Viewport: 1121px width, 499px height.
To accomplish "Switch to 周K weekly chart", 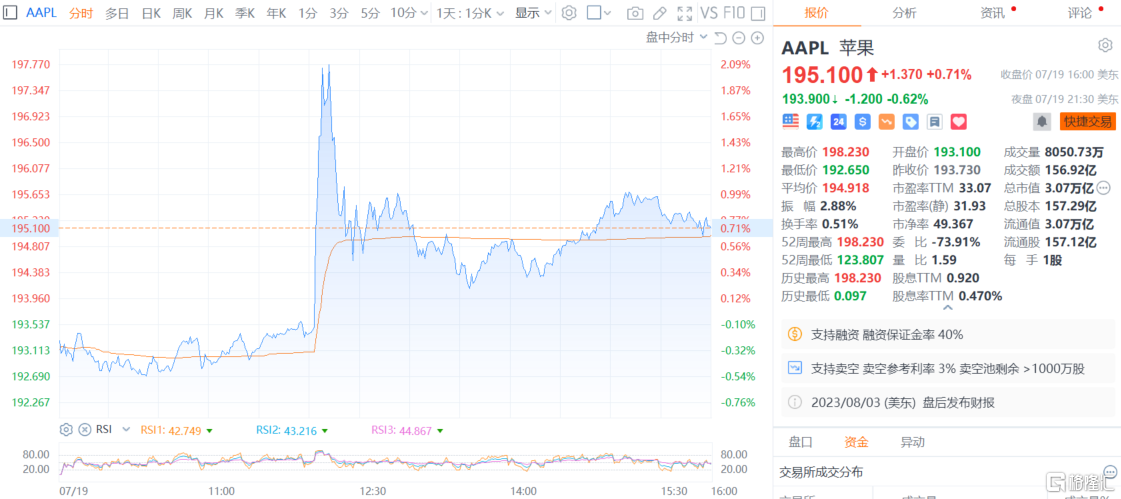I will point(182,13).
